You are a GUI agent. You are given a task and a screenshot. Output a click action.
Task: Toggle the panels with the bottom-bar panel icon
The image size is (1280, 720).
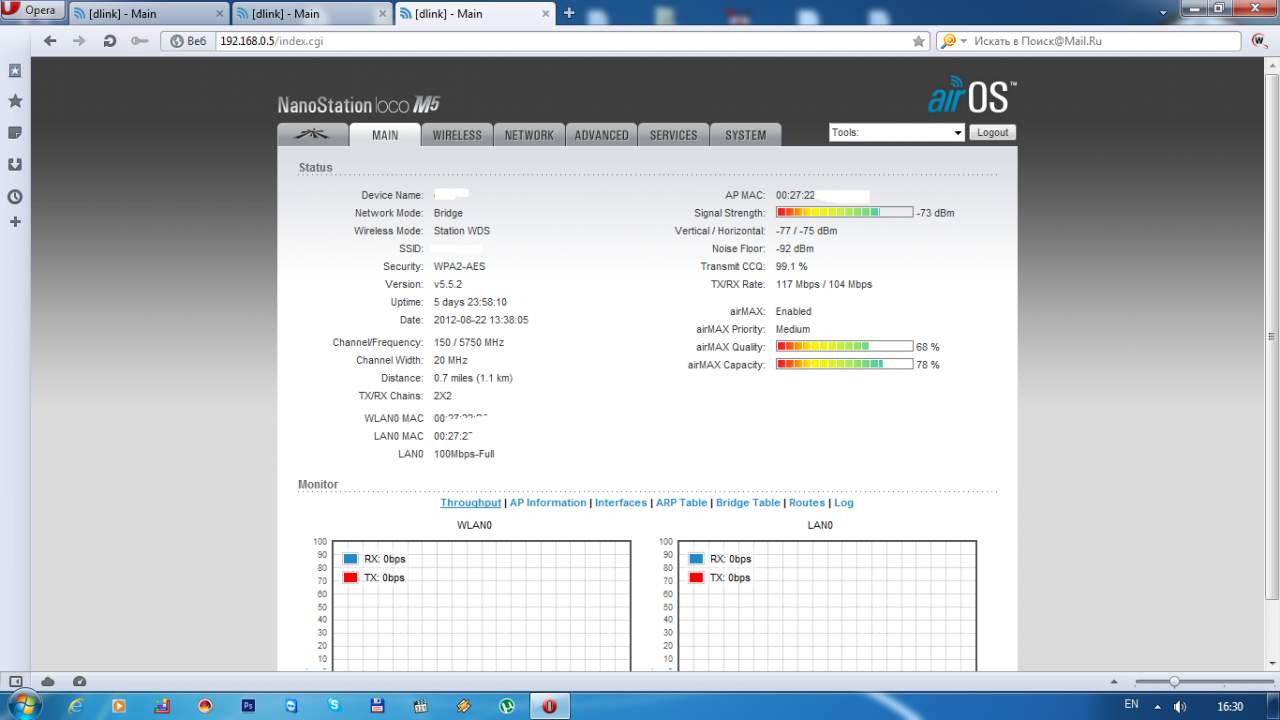click(15, 681)
